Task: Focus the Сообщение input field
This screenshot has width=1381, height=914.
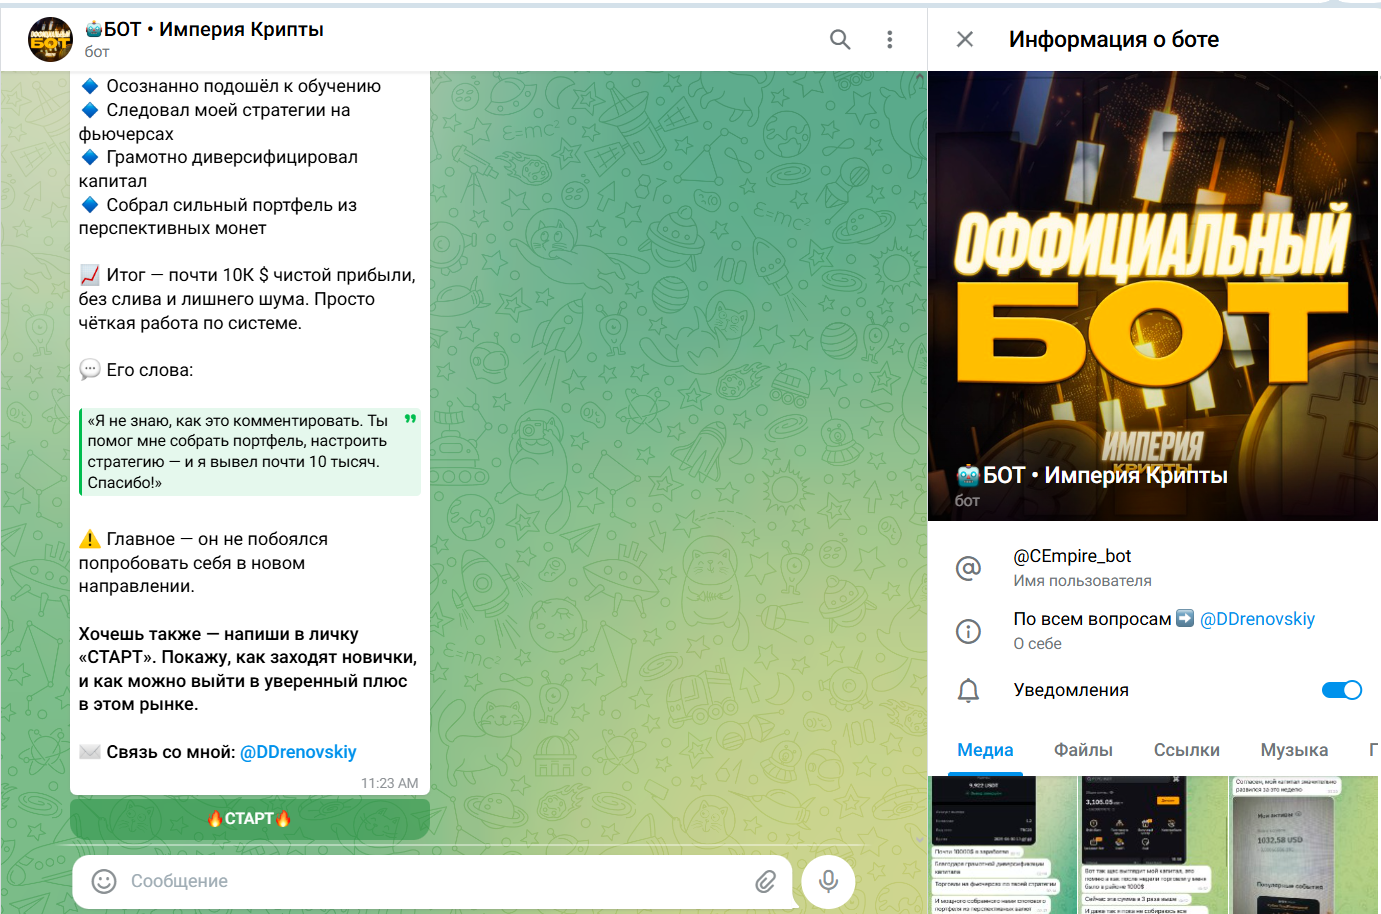Action: pyautogui.click(x=435, y=881)
